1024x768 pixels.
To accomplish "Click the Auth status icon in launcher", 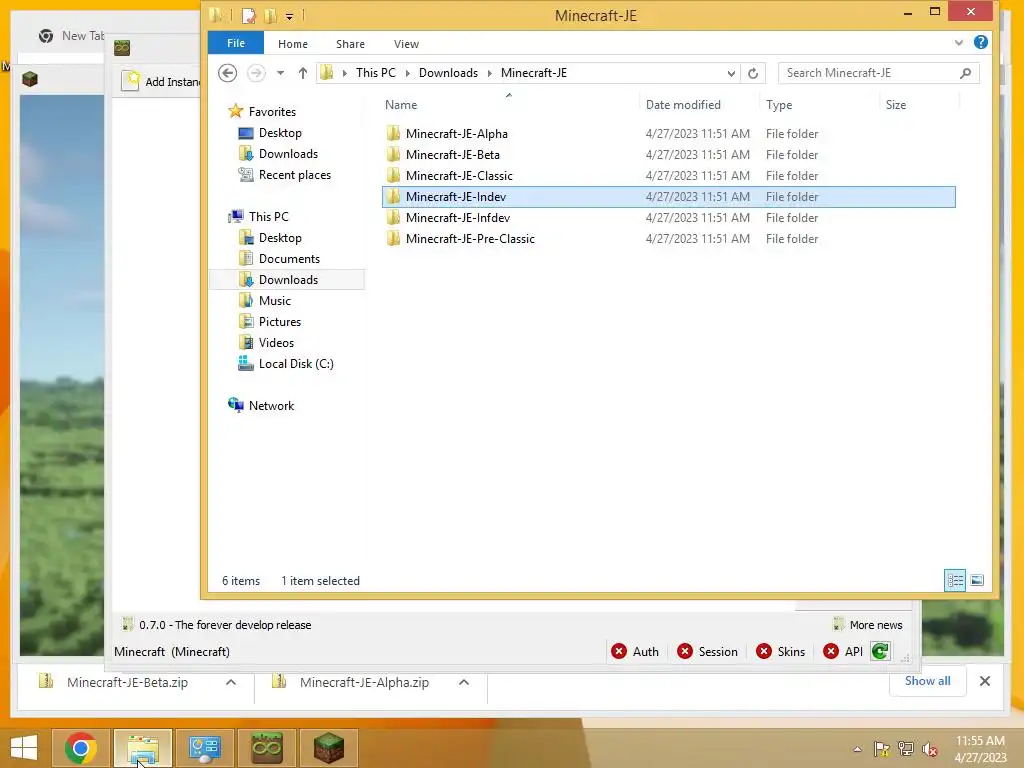I will [x=618, y=651].
